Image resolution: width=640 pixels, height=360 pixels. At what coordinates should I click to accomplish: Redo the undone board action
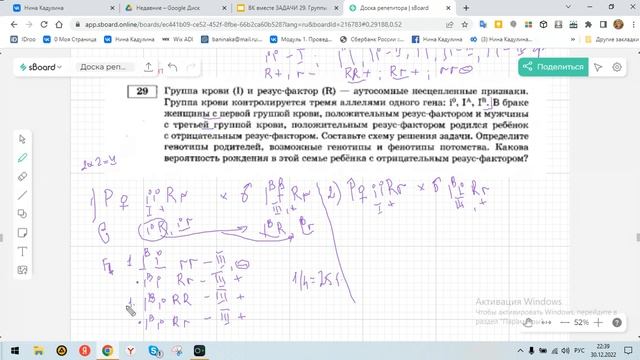191,67
